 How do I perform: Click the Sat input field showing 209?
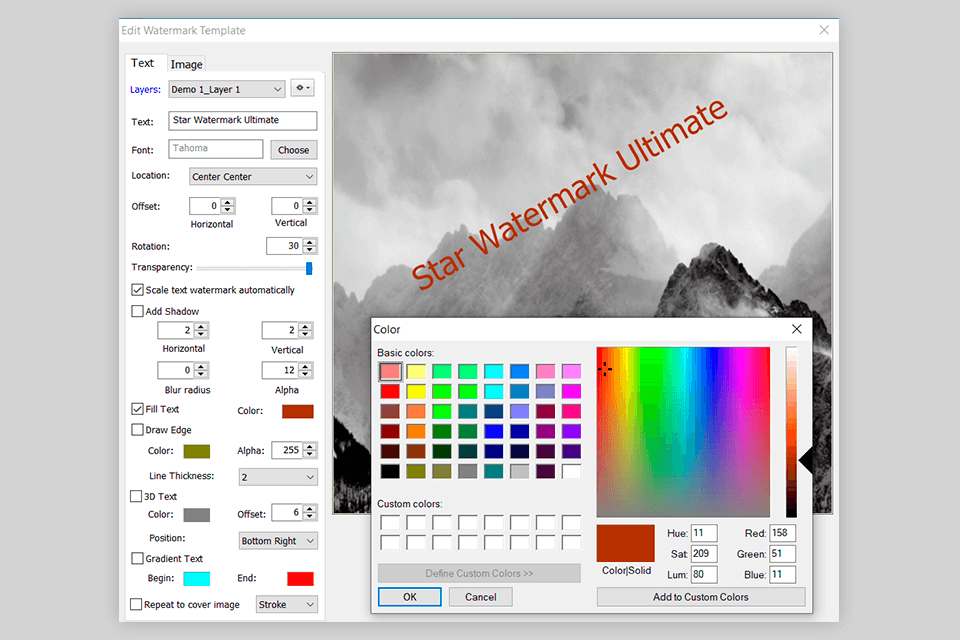(x=704, y=554)
